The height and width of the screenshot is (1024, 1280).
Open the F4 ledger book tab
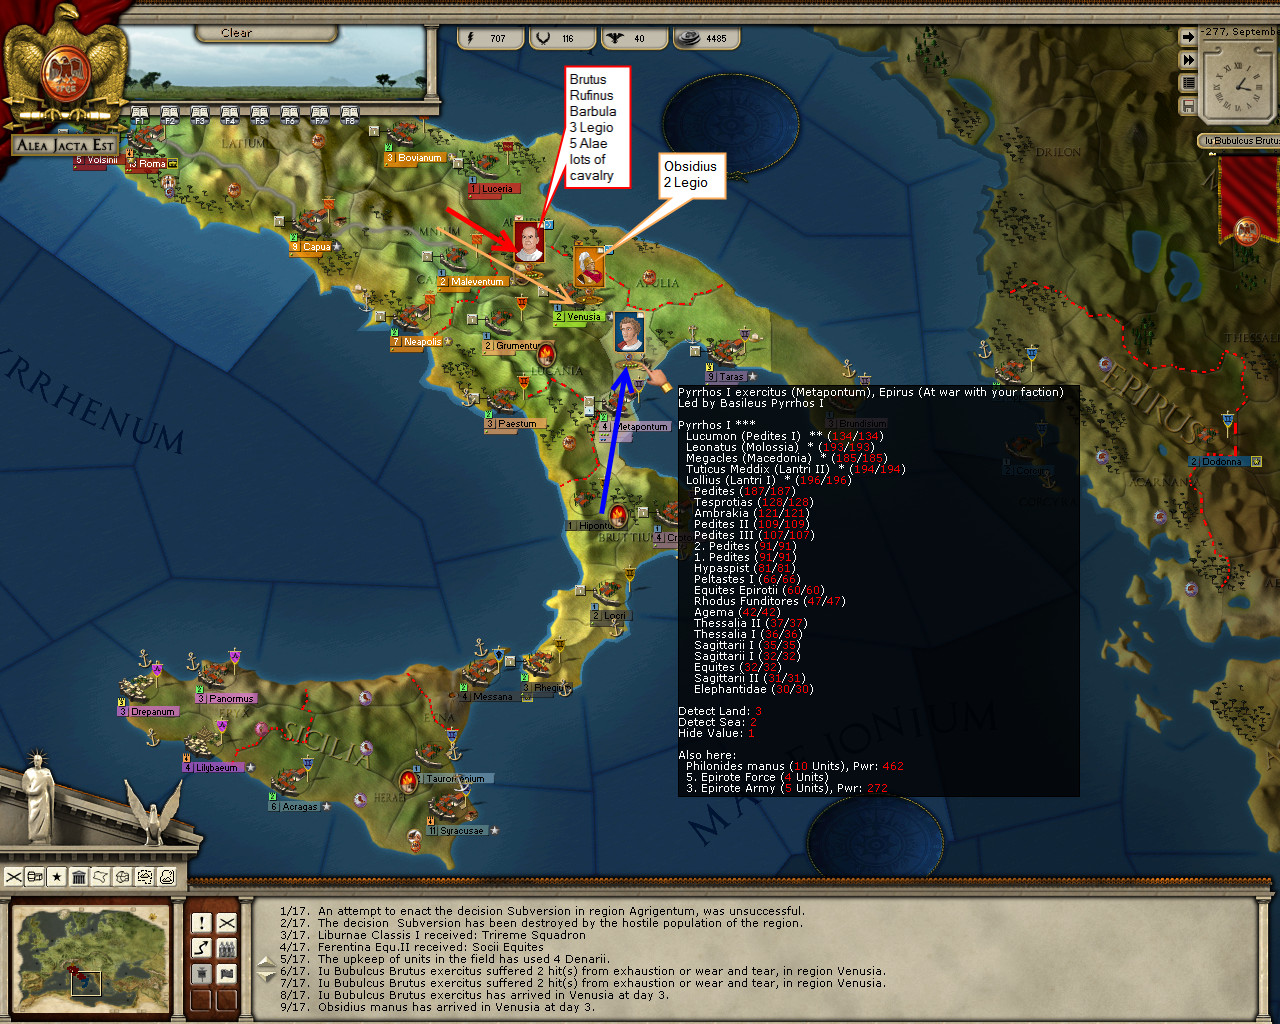pos(230,115)
